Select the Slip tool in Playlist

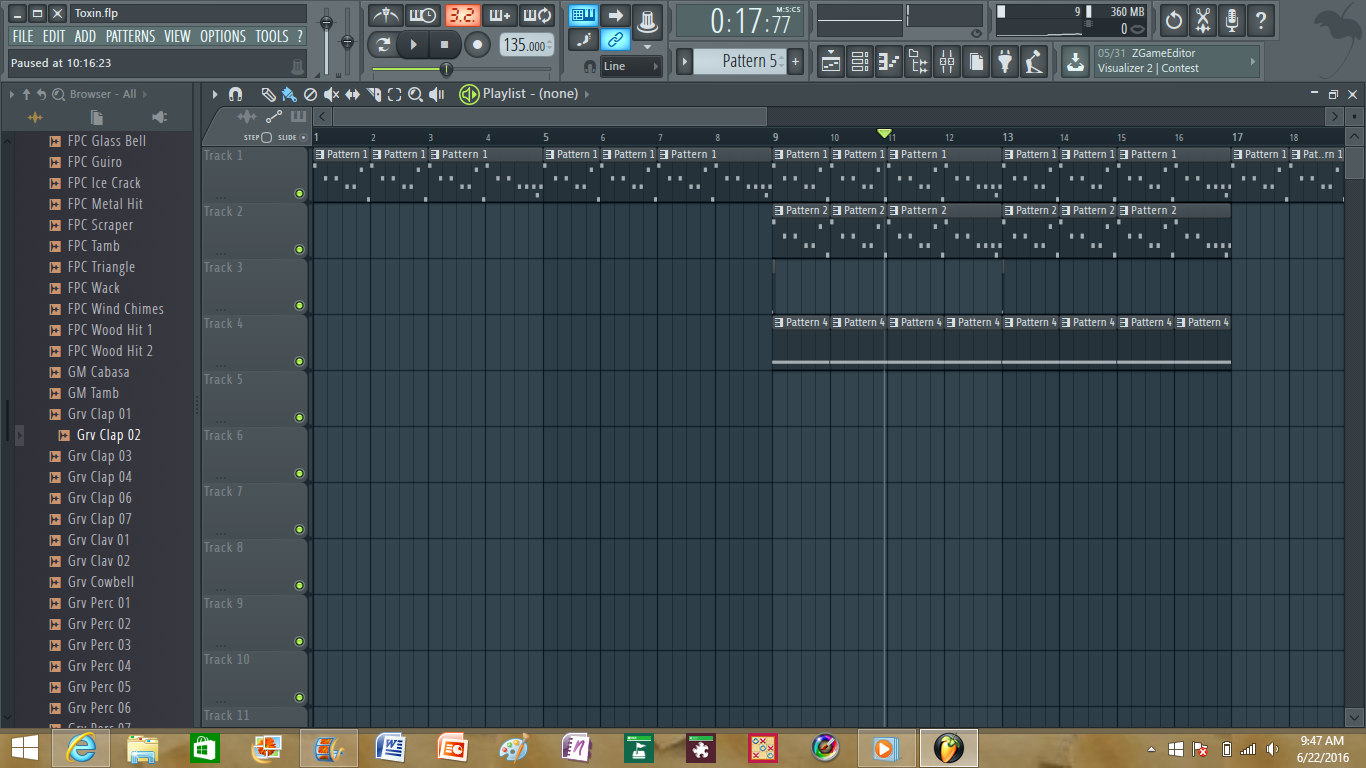(352, 94)
